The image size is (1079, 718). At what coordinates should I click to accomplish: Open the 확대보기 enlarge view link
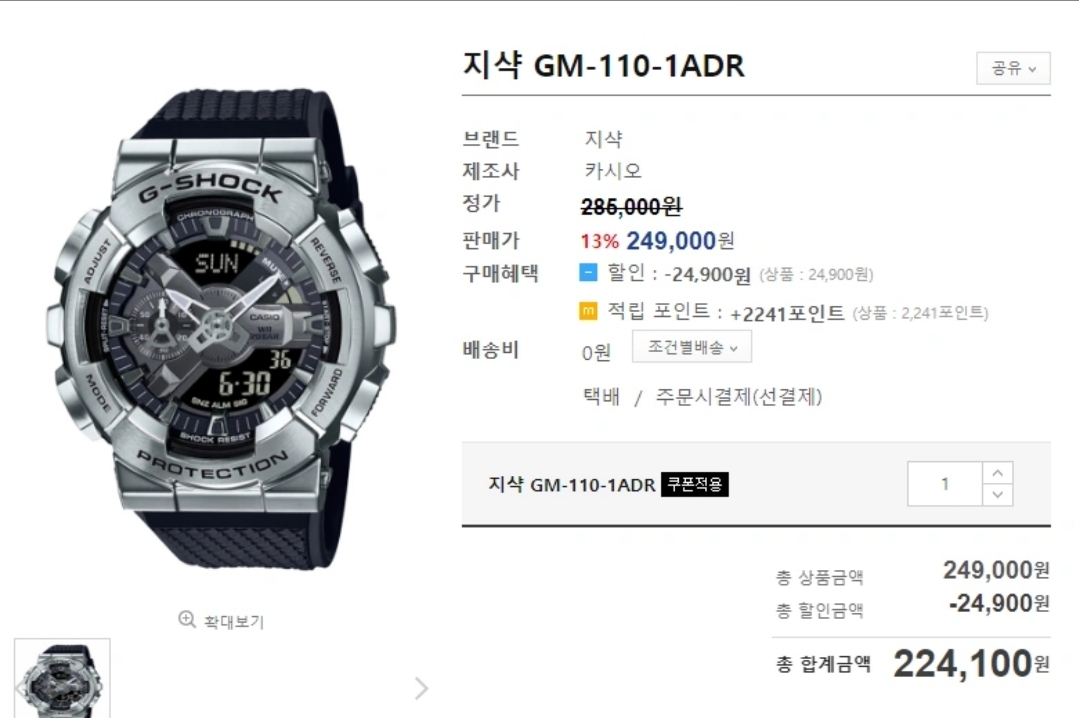221,620
